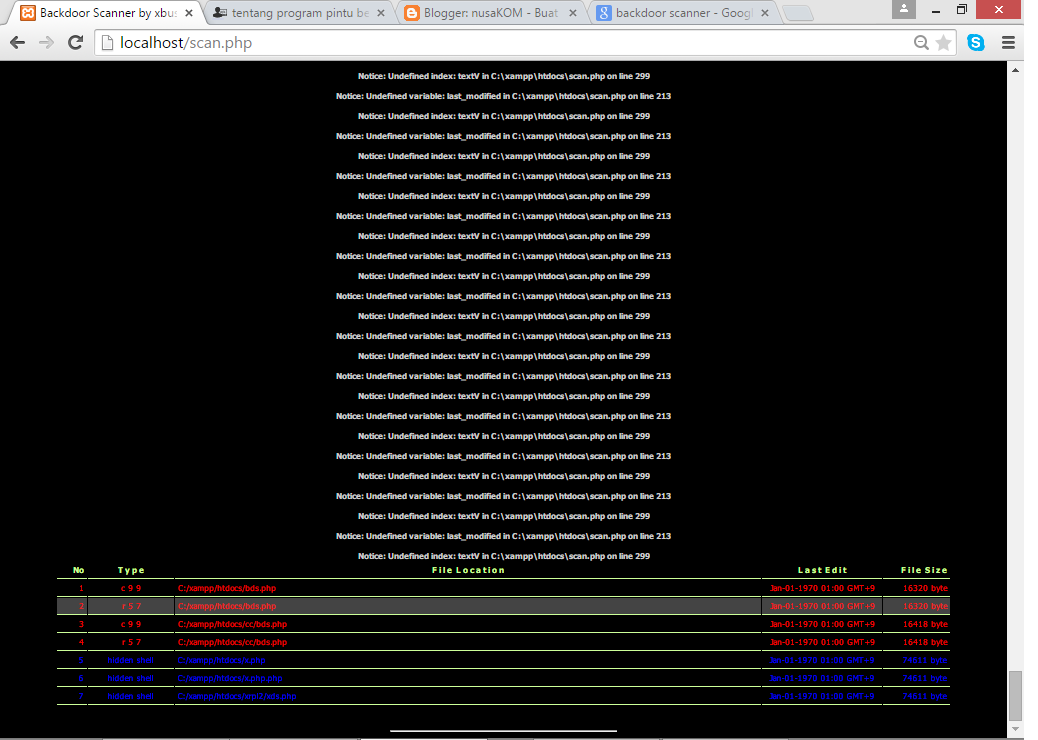Go forward to the next page
The width and height of the screenshot is (1038, 740).
click(x=46, y=42)
